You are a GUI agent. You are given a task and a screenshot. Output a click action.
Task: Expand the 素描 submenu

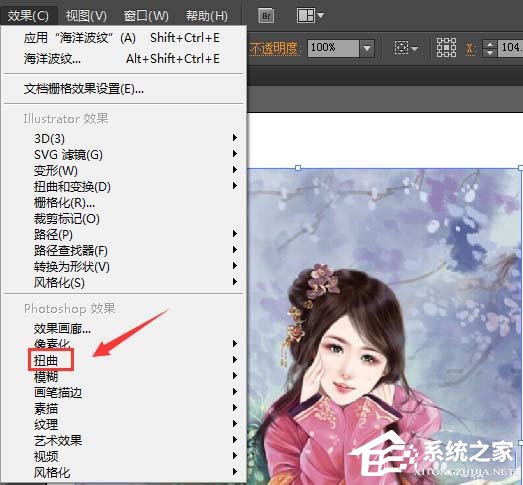tap(122, 408)
